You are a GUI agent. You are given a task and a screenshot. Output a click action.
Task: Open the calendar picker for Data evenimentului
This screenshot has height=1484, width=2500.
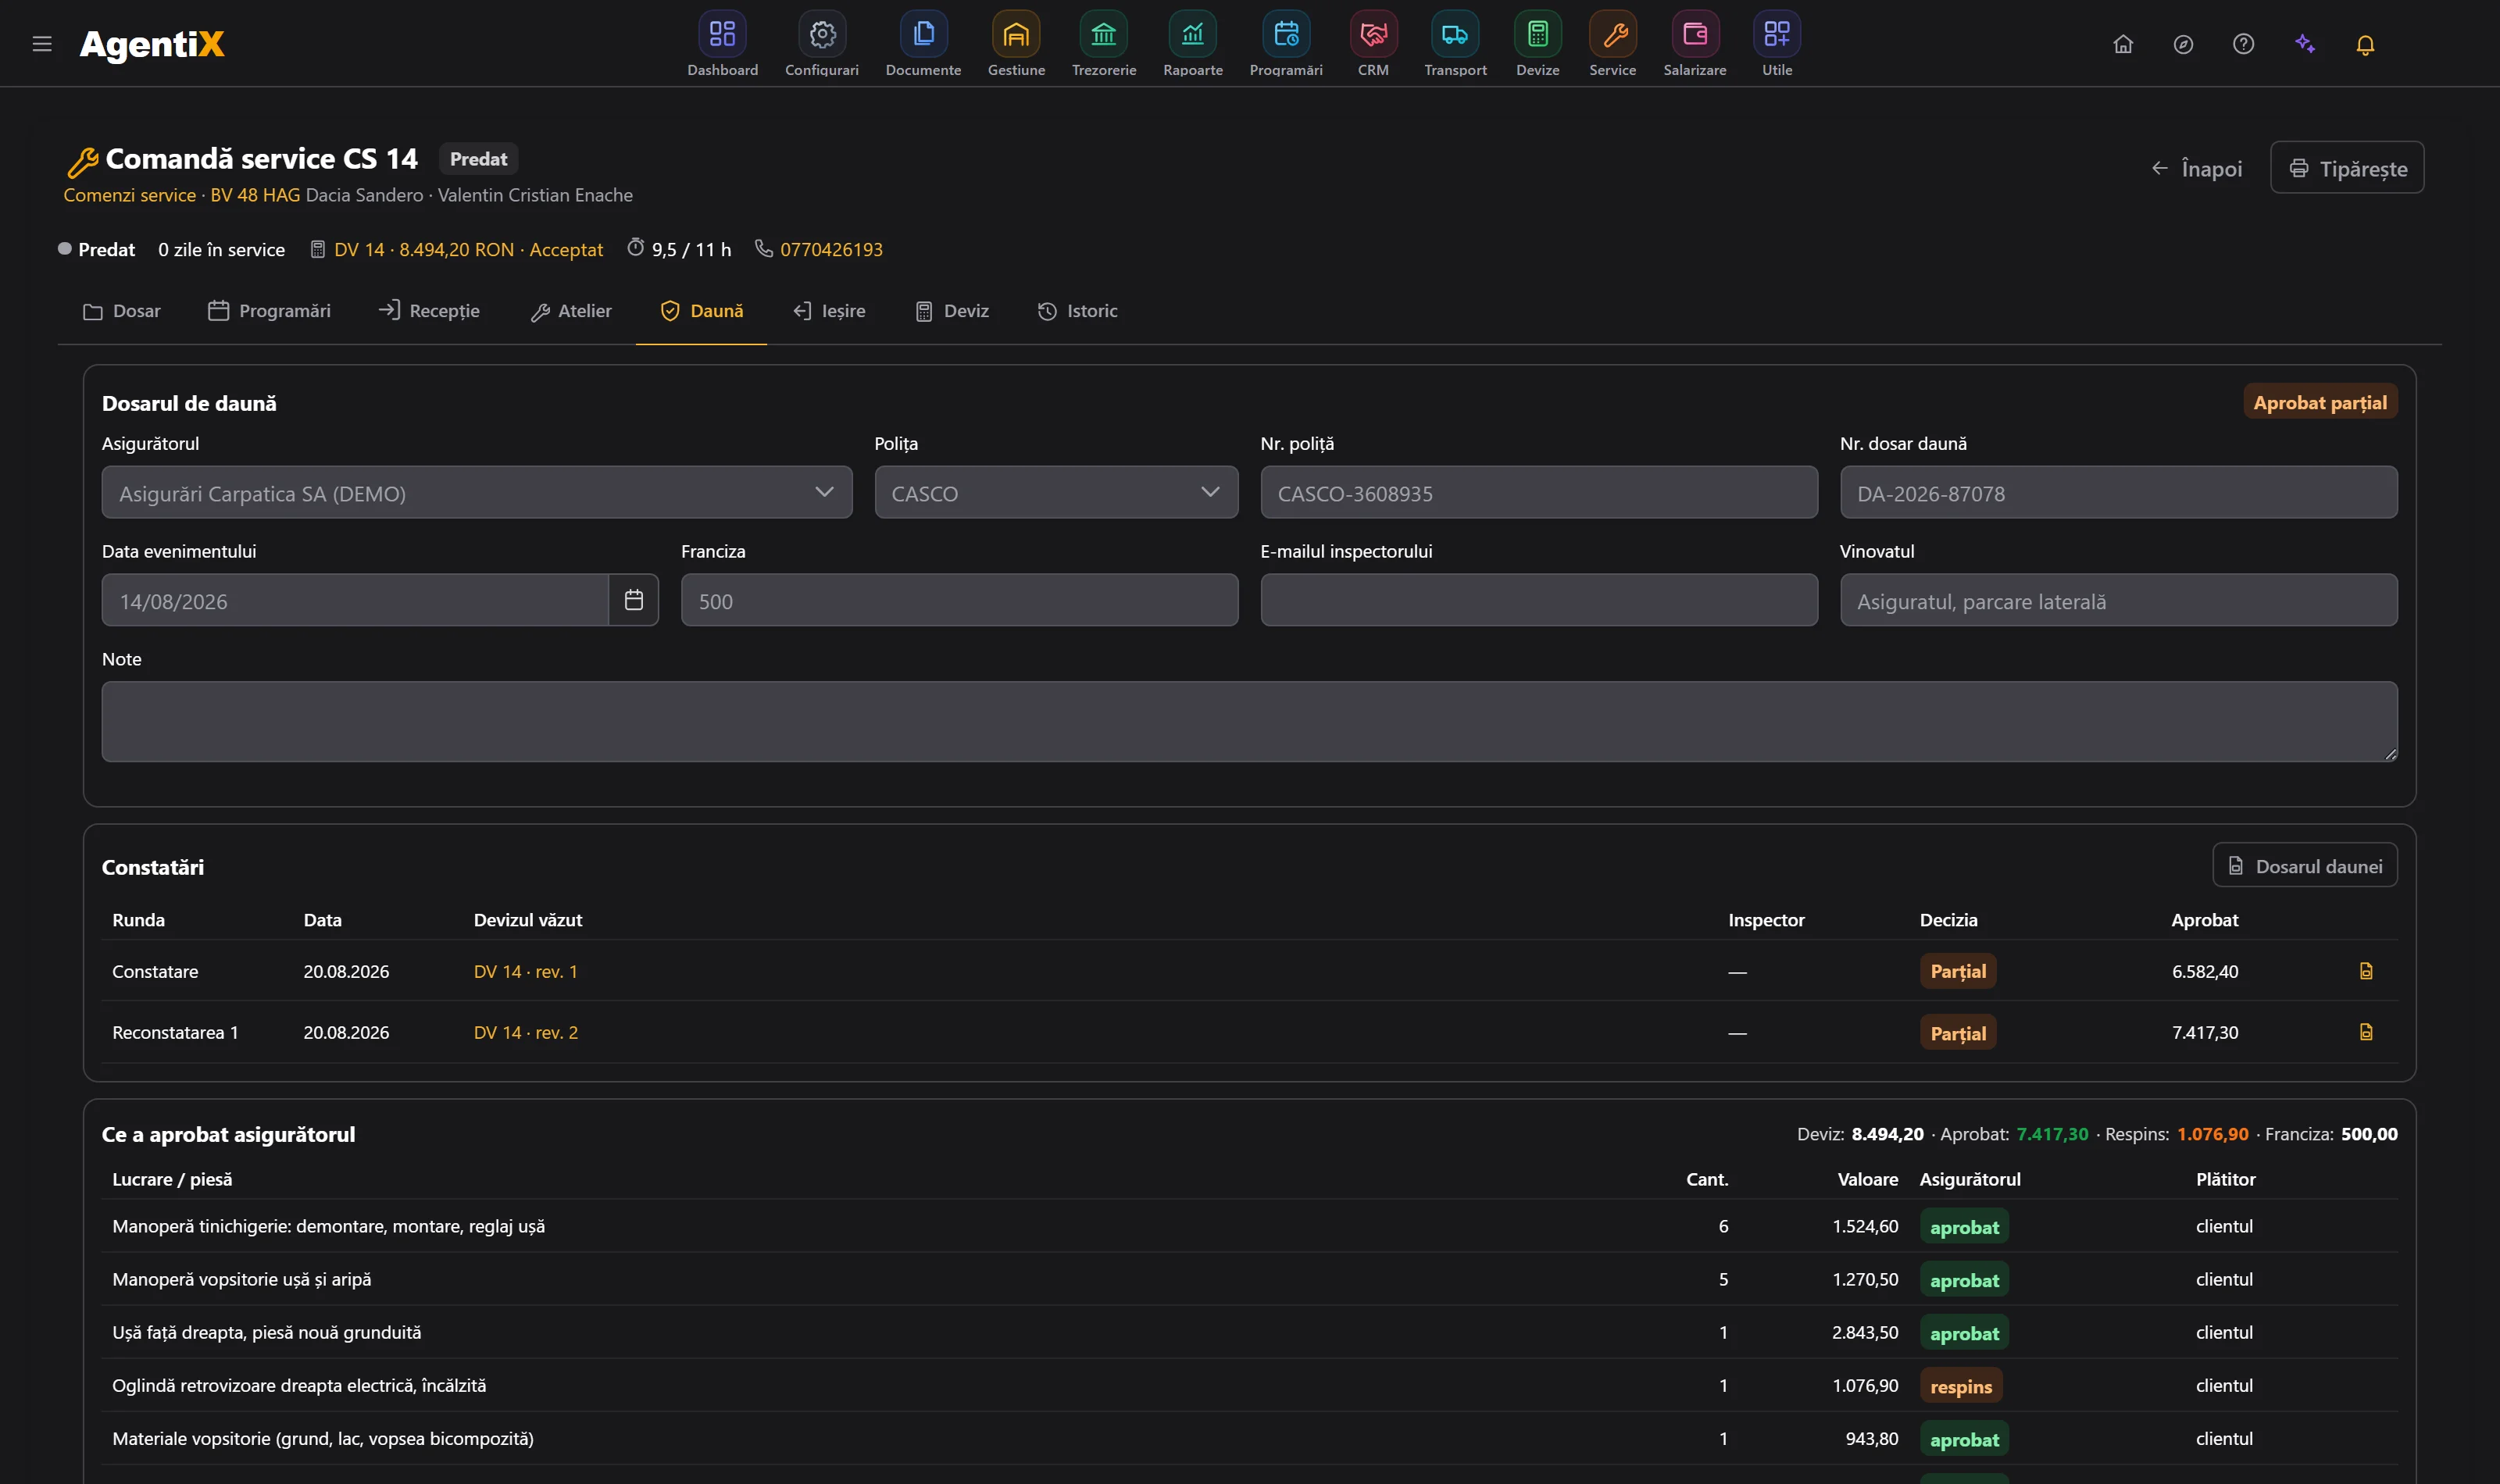(633, 600)
